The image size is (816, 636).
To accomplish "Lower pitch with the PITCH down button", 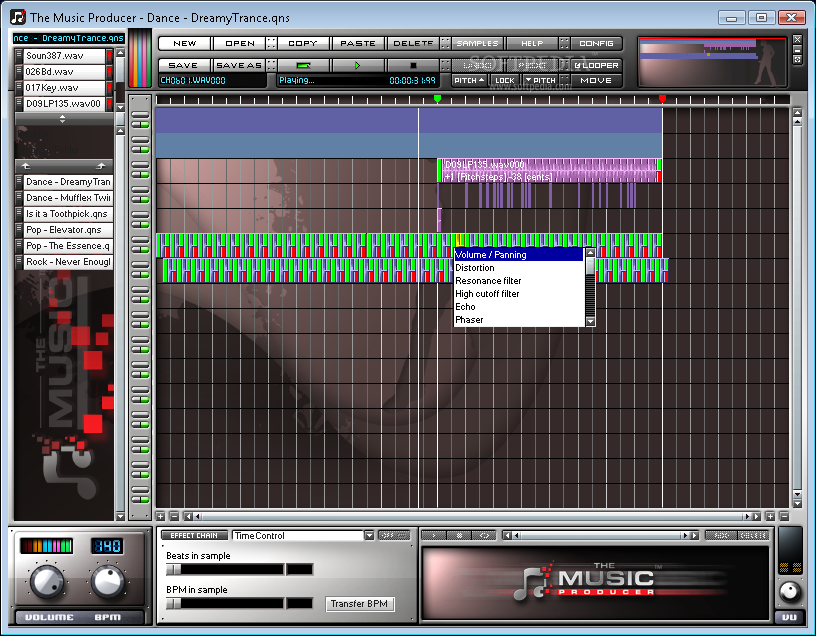I will tap(540, 81).
